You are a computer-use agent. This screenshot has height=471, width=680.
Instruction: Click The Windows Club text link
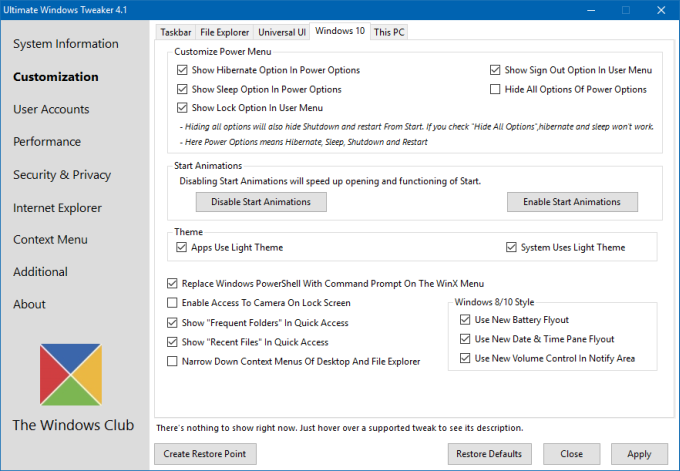(73, 425)
